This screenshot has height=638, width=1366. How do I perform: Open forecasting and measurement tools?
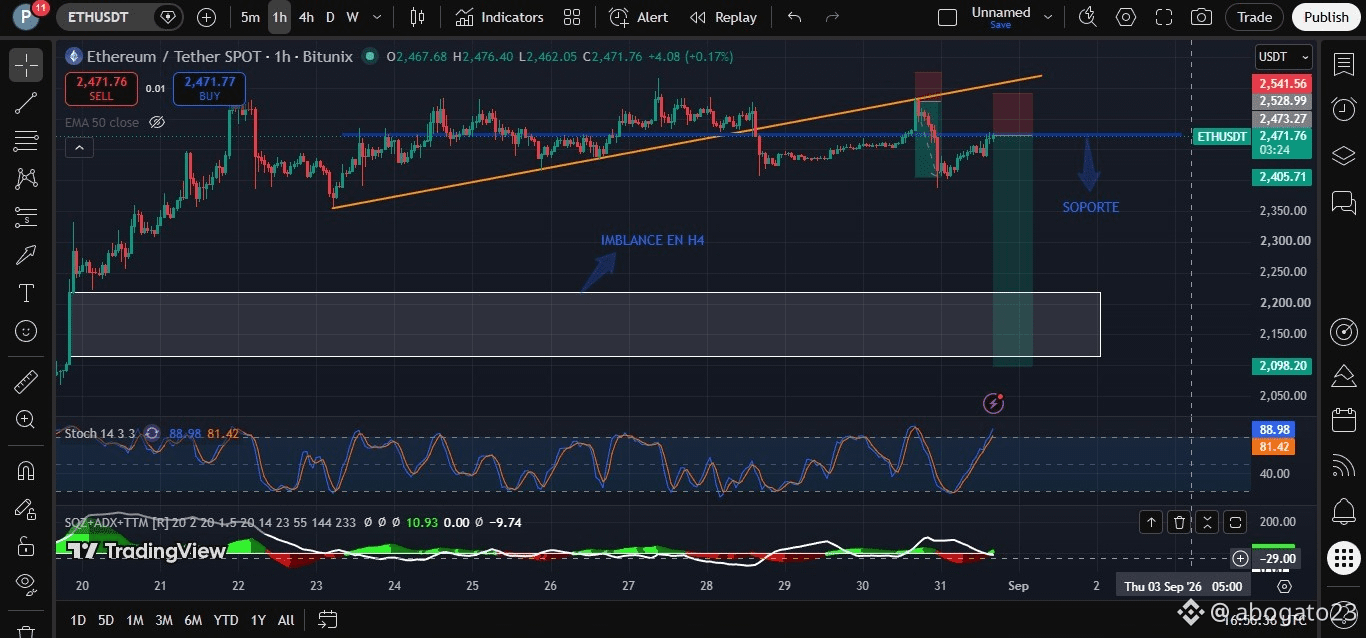click(x=26, y=217)
